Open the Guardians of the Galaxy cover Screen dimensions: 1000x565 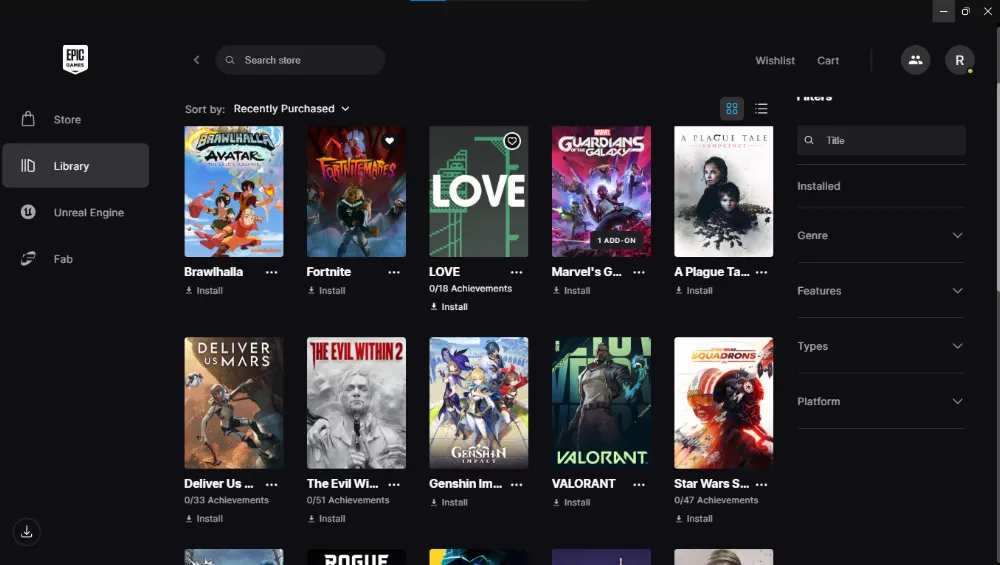[601, 191]
